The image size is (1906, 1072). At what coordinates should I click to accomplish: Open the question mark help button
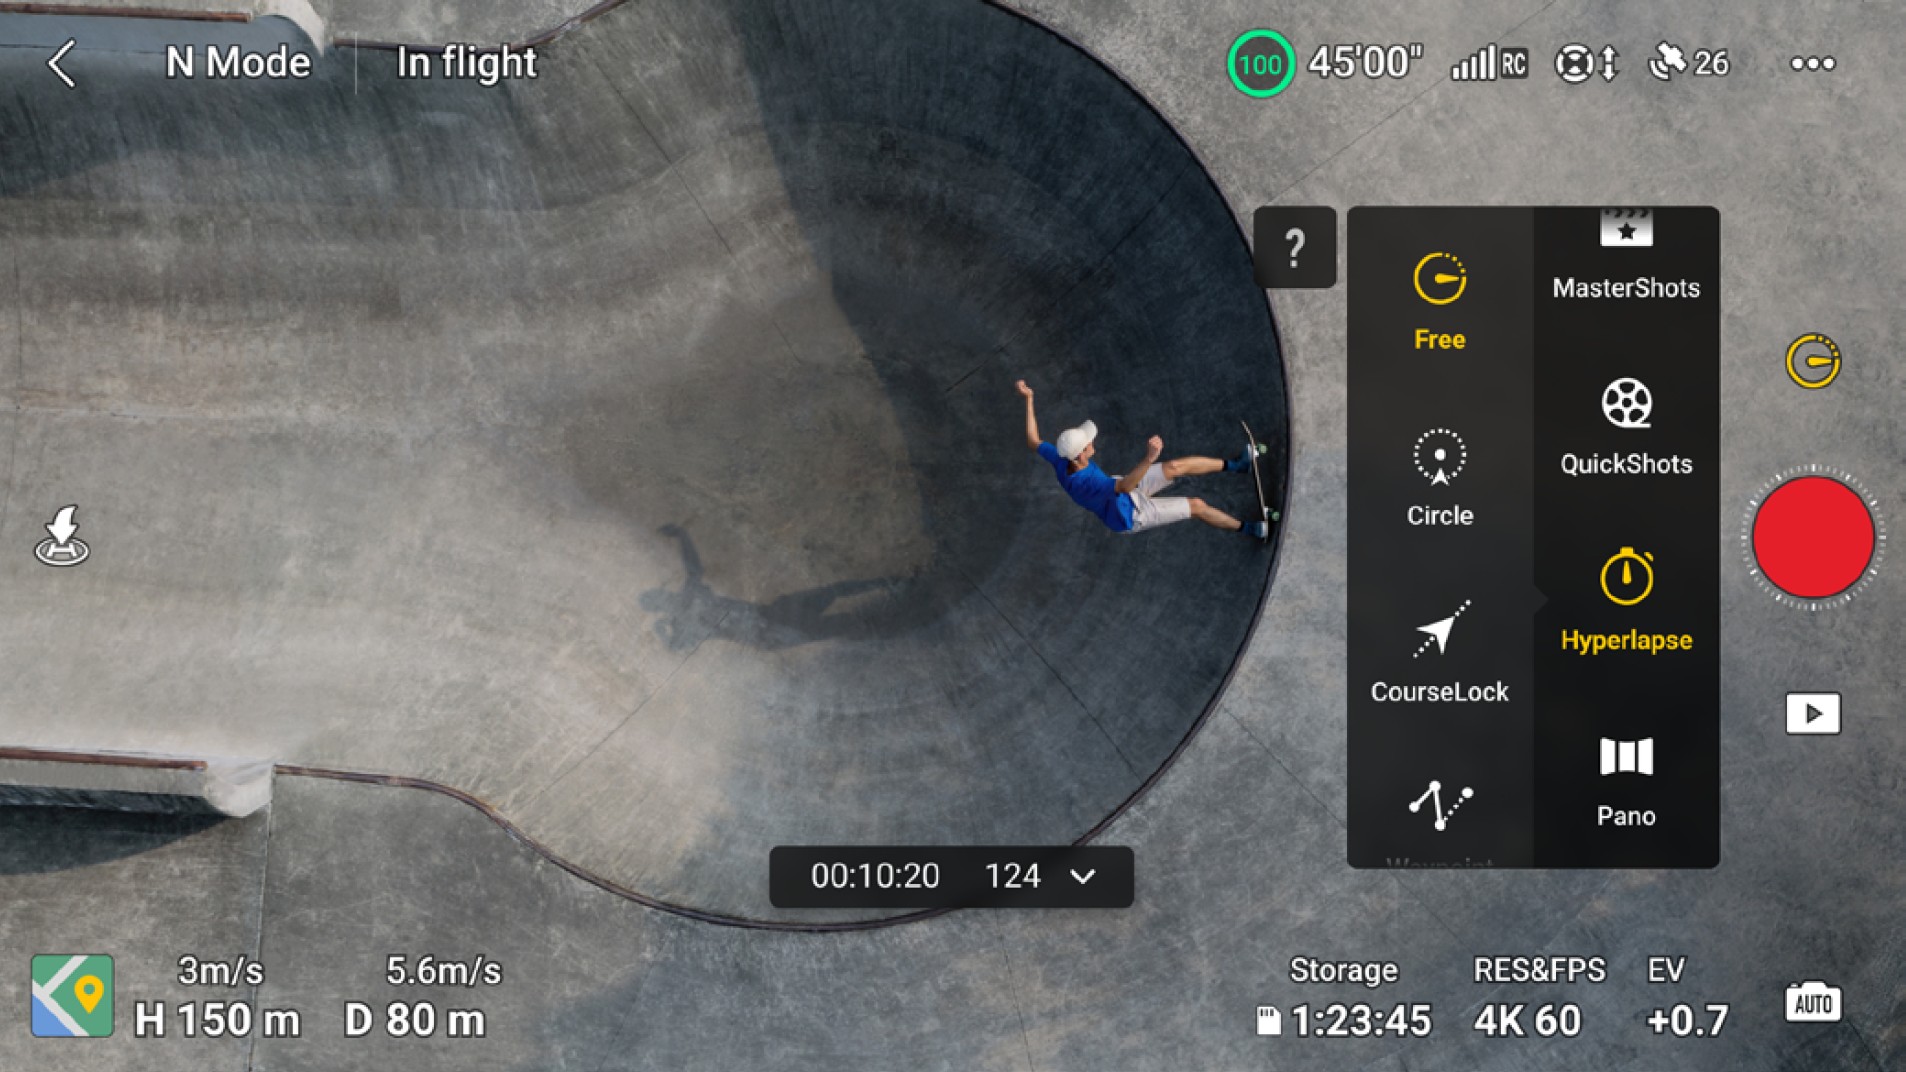[x=1294, y=247]
